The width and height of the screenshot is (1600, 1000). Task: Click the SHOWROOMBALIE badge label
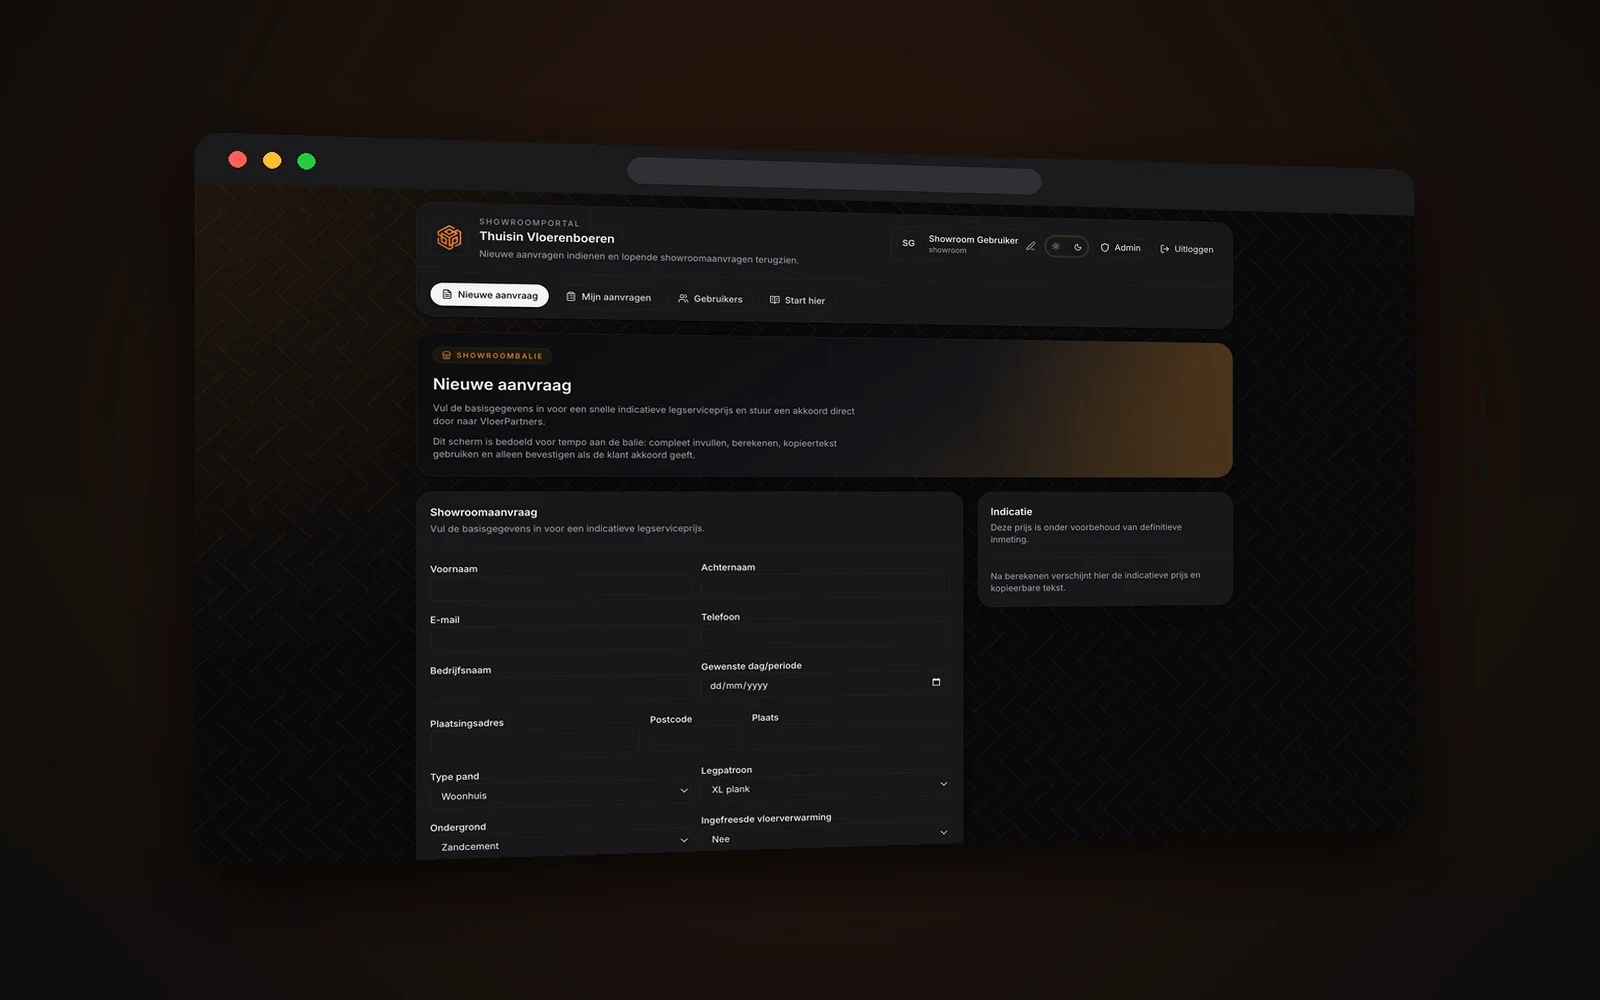[493, 355]
